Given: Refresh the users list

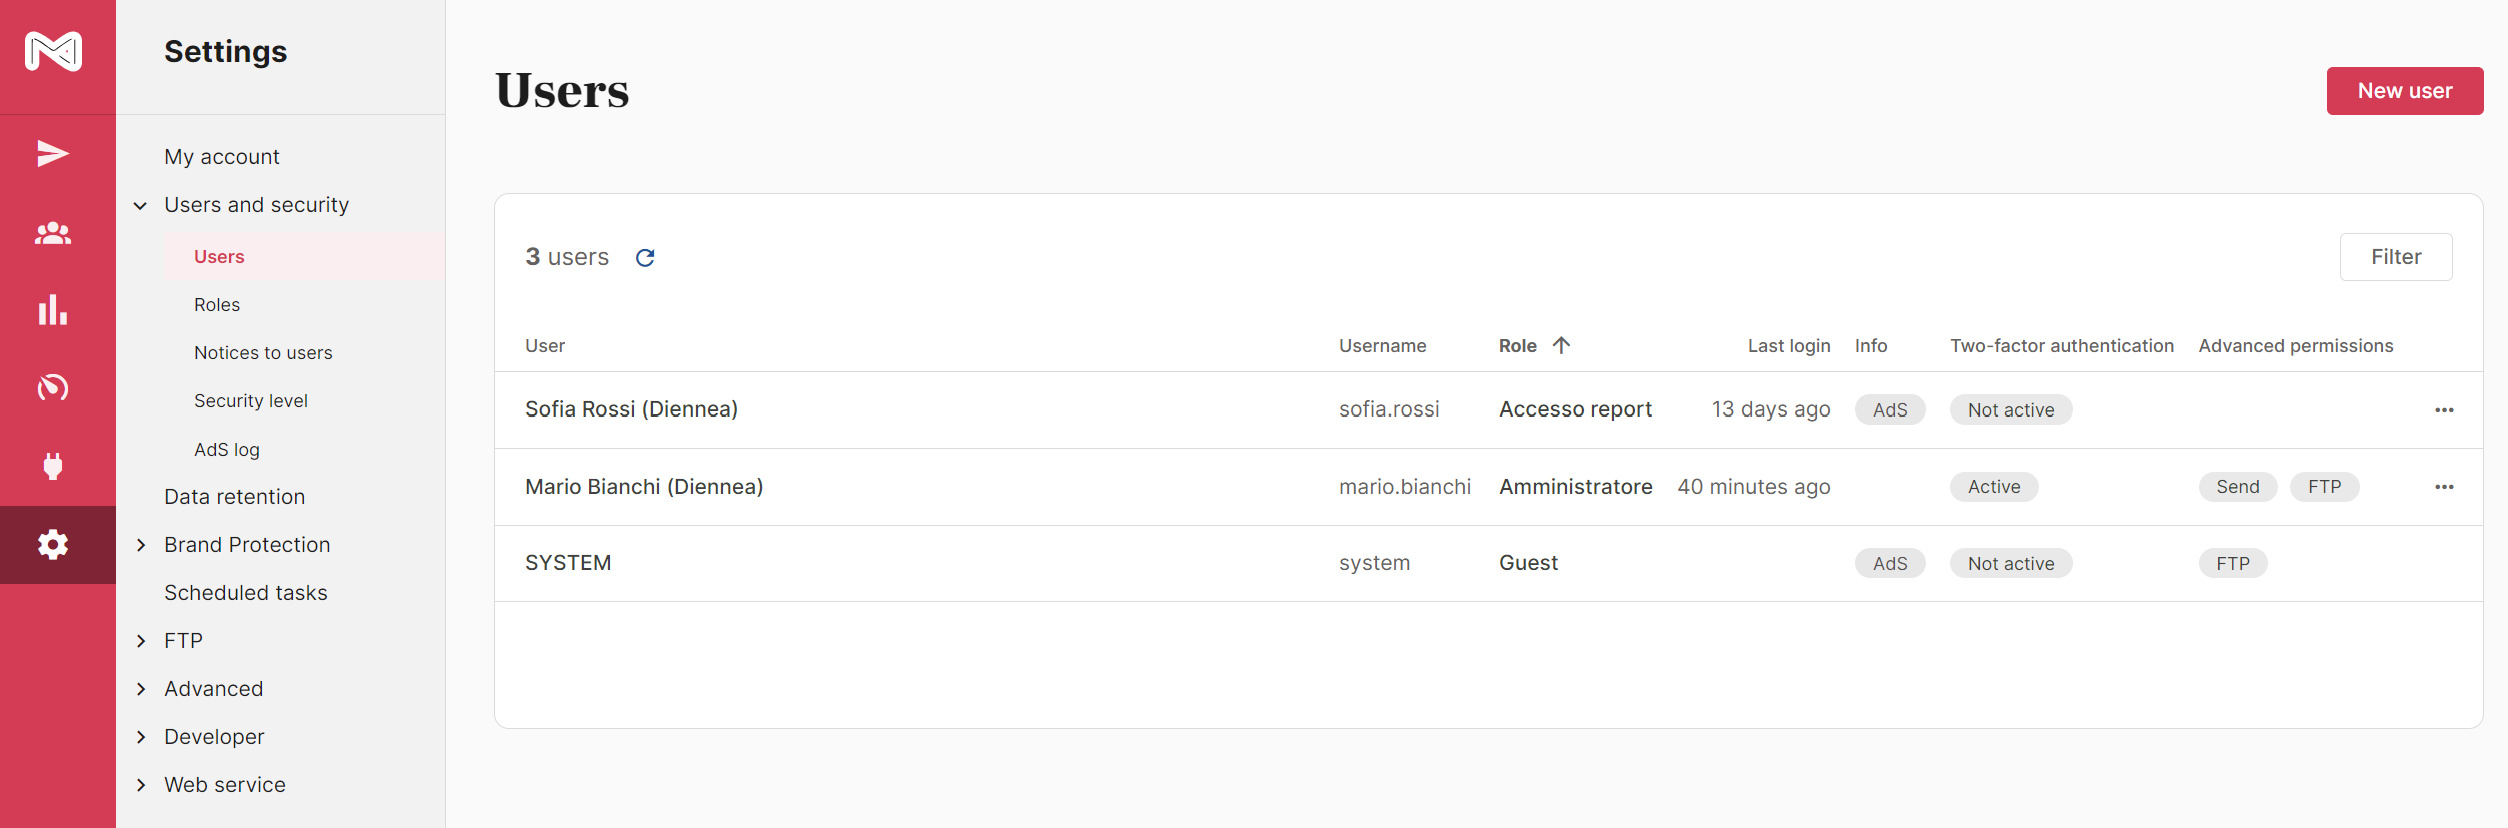Looking at the screenshot, I should click(x=645, y=258).
